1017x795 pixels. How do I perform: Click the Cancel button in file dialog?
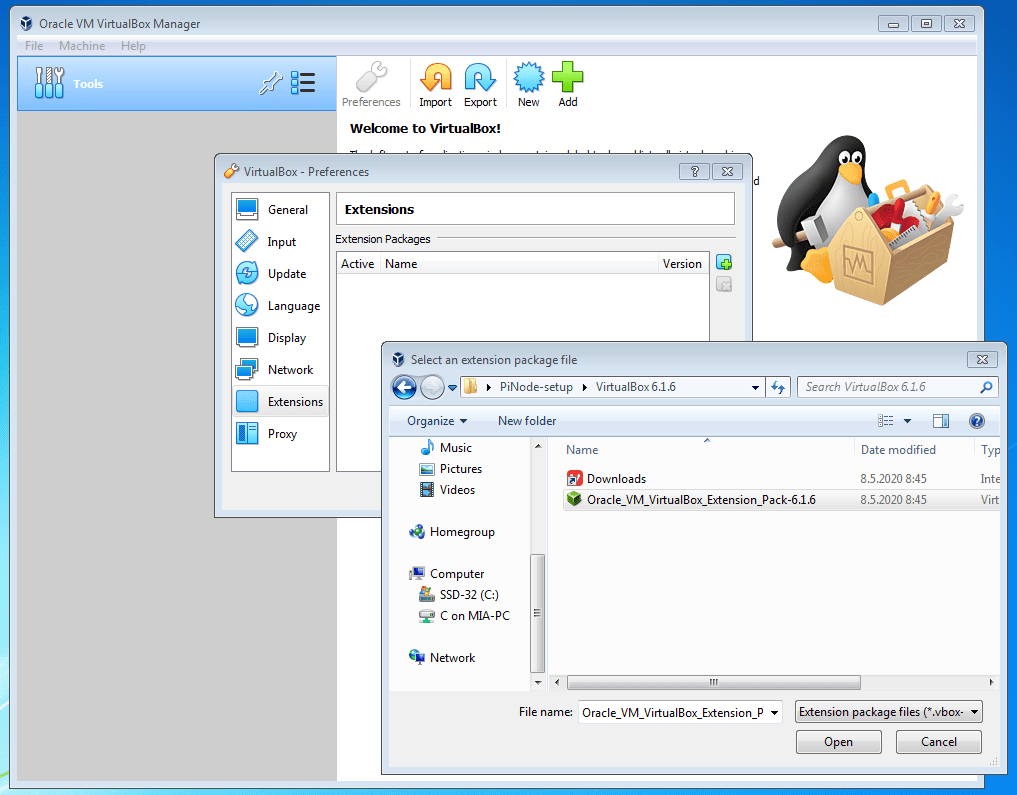tap(939, 742)
